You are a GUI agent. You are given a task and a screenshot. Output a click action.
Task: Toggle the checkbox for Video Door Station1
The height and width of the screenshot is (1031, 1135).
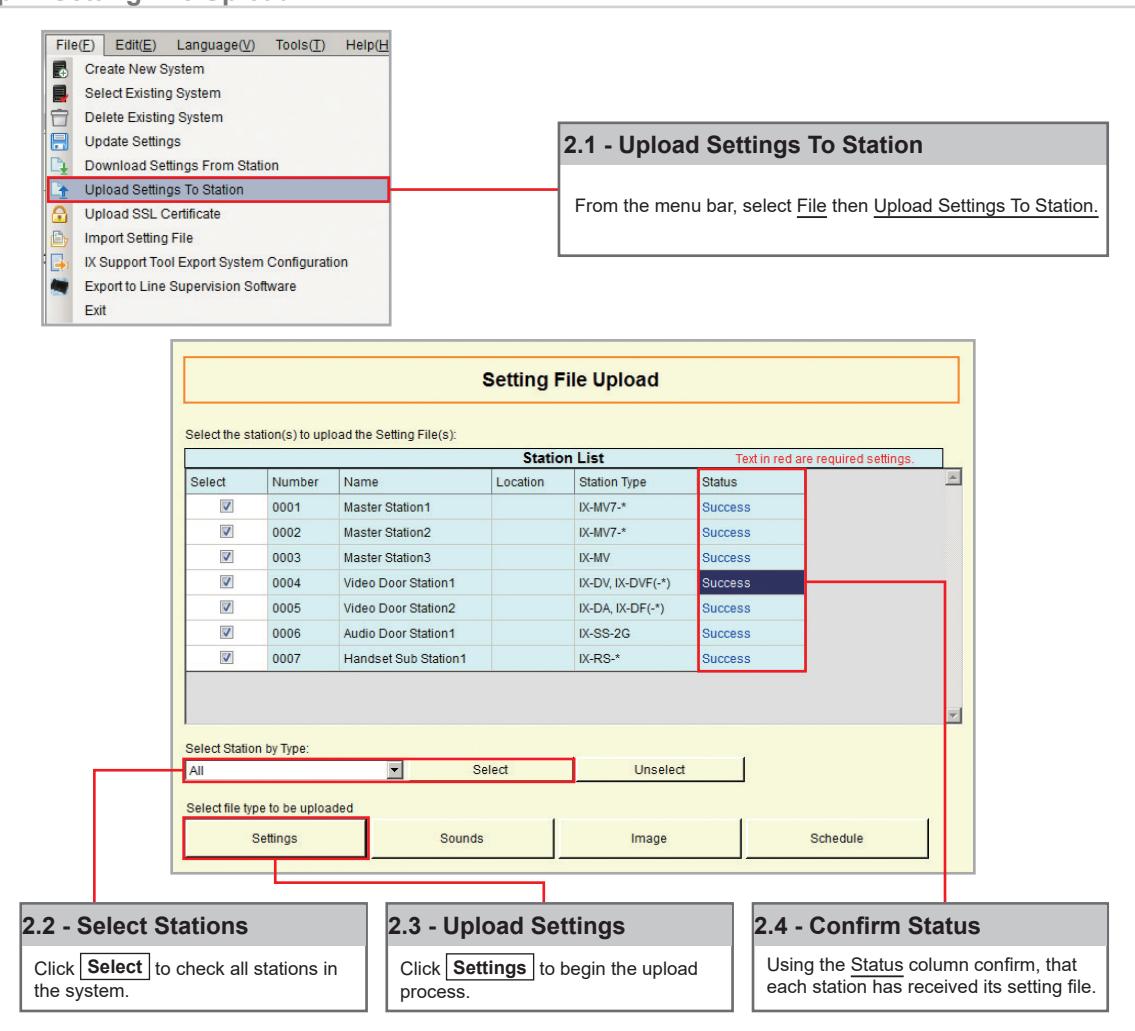coord(227,581)
